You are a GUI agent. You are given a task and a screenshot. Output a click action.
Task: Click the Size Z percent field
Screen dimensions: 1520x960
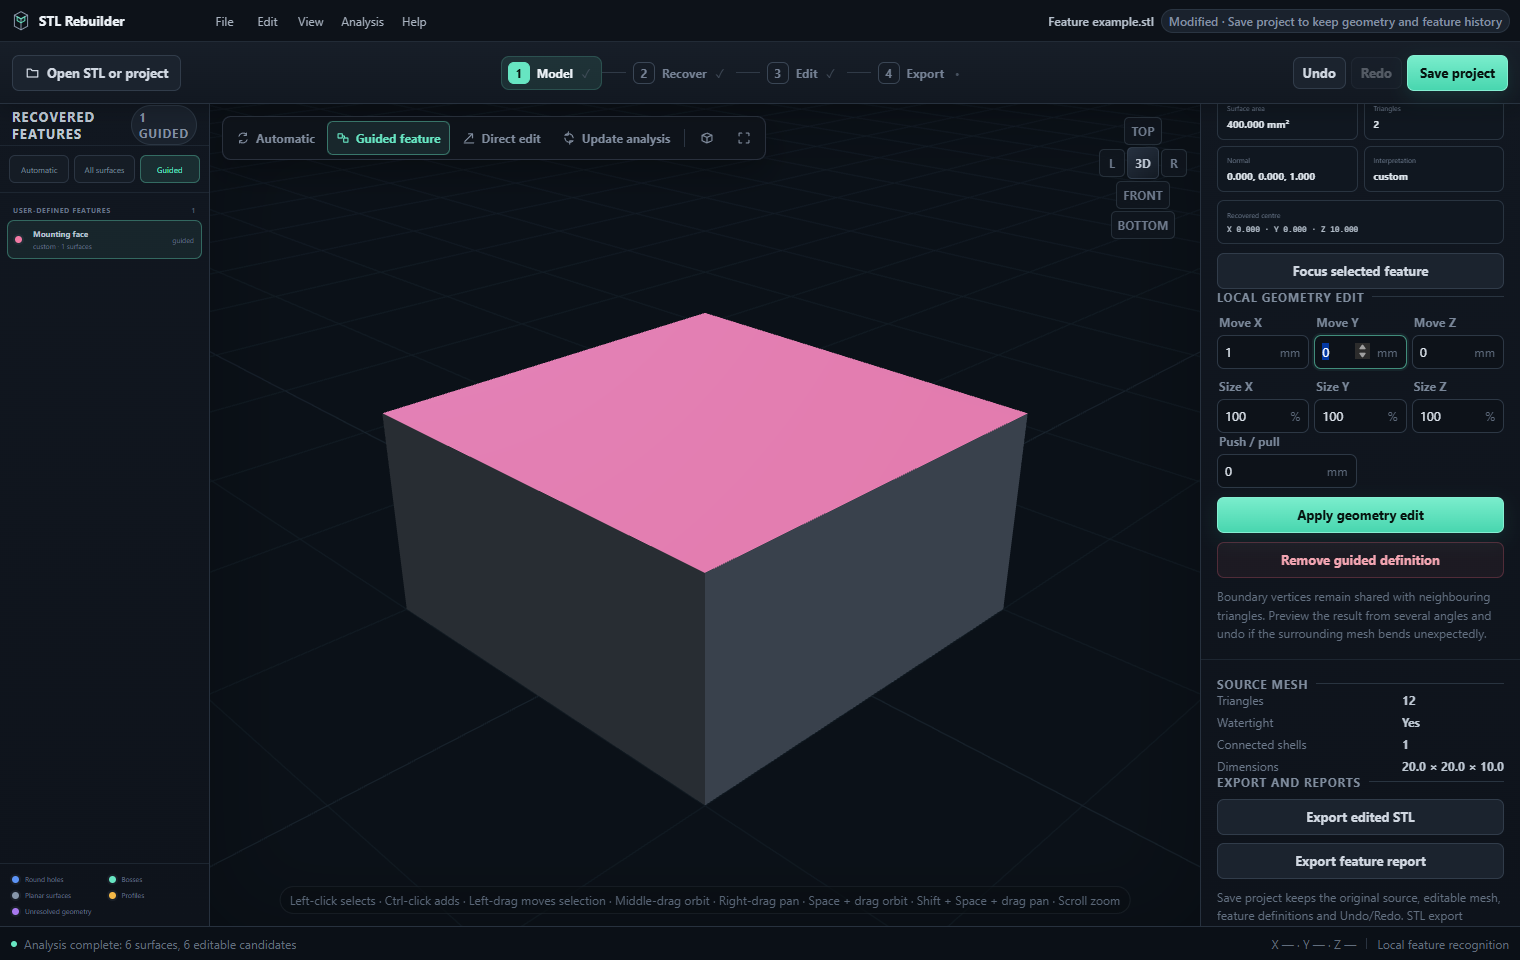tap(1457, 416)
